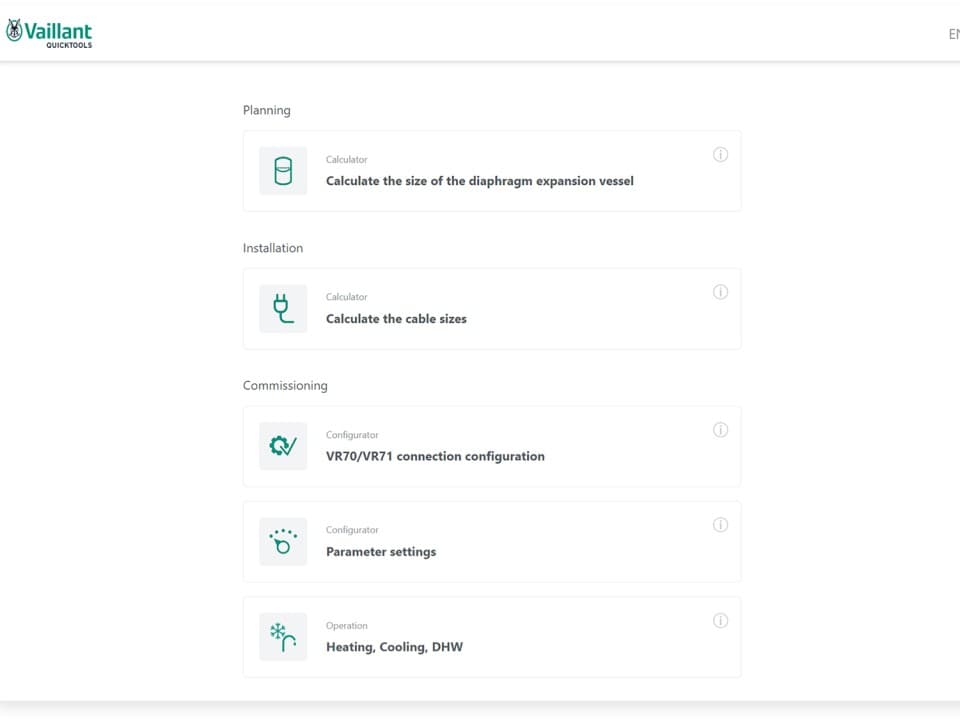Image resolution: width=960 pixels, height=720 pixels.
Task: Click the cable sizes plug icon
Action: (283, 309)
